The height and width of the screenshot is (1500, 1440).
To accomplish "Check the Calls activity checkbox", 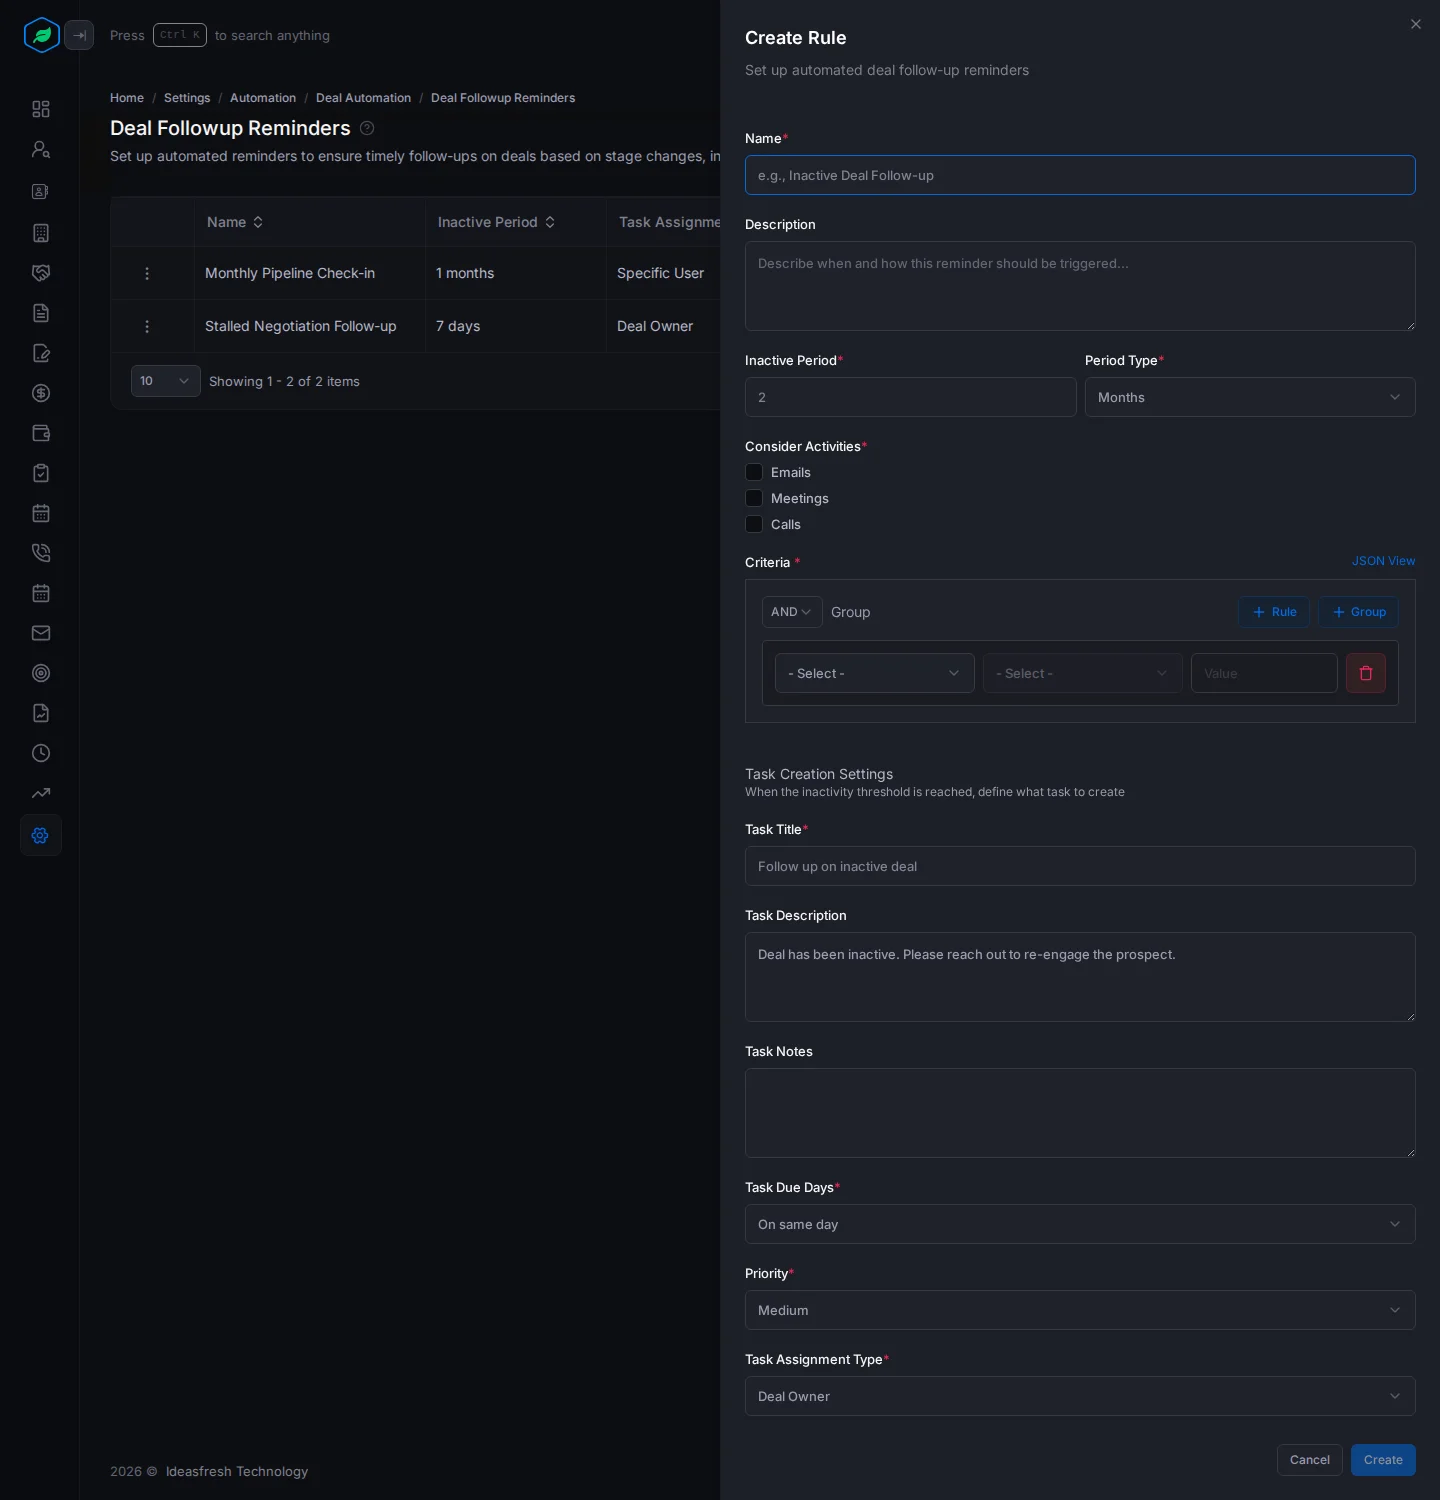I will click(754, 524).
